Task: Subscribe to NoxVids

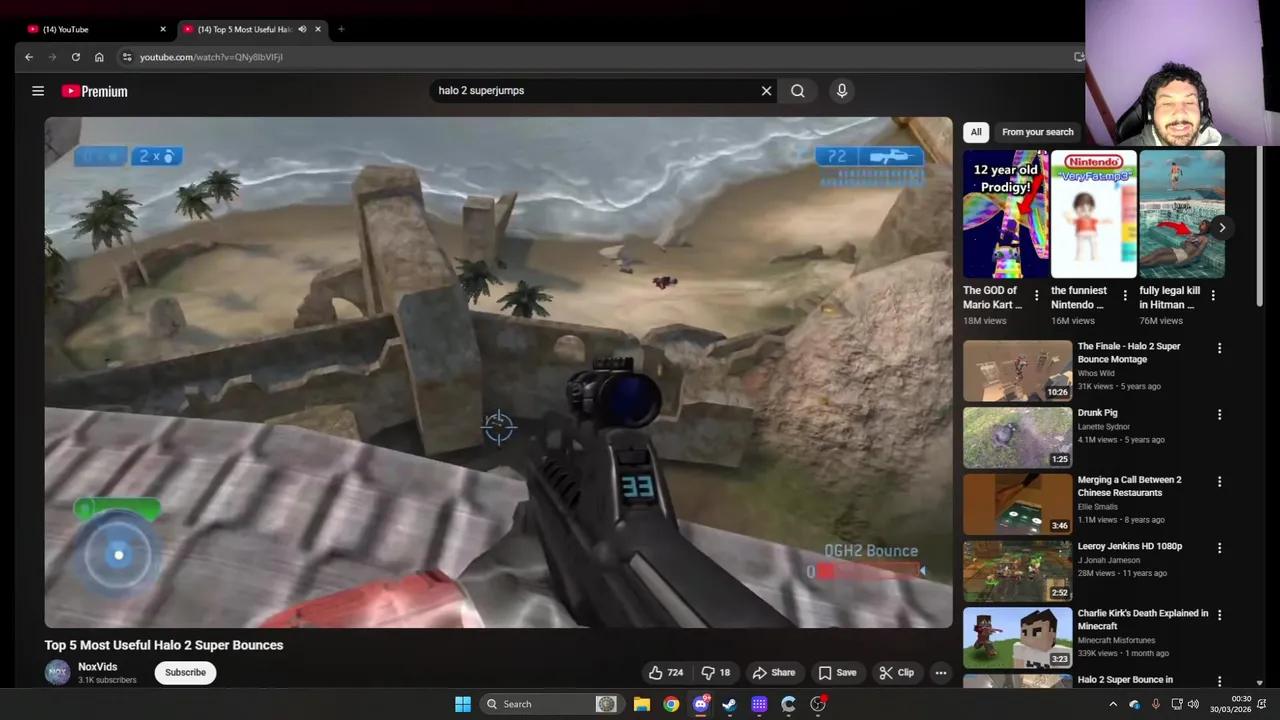Action: coord(185,673)
